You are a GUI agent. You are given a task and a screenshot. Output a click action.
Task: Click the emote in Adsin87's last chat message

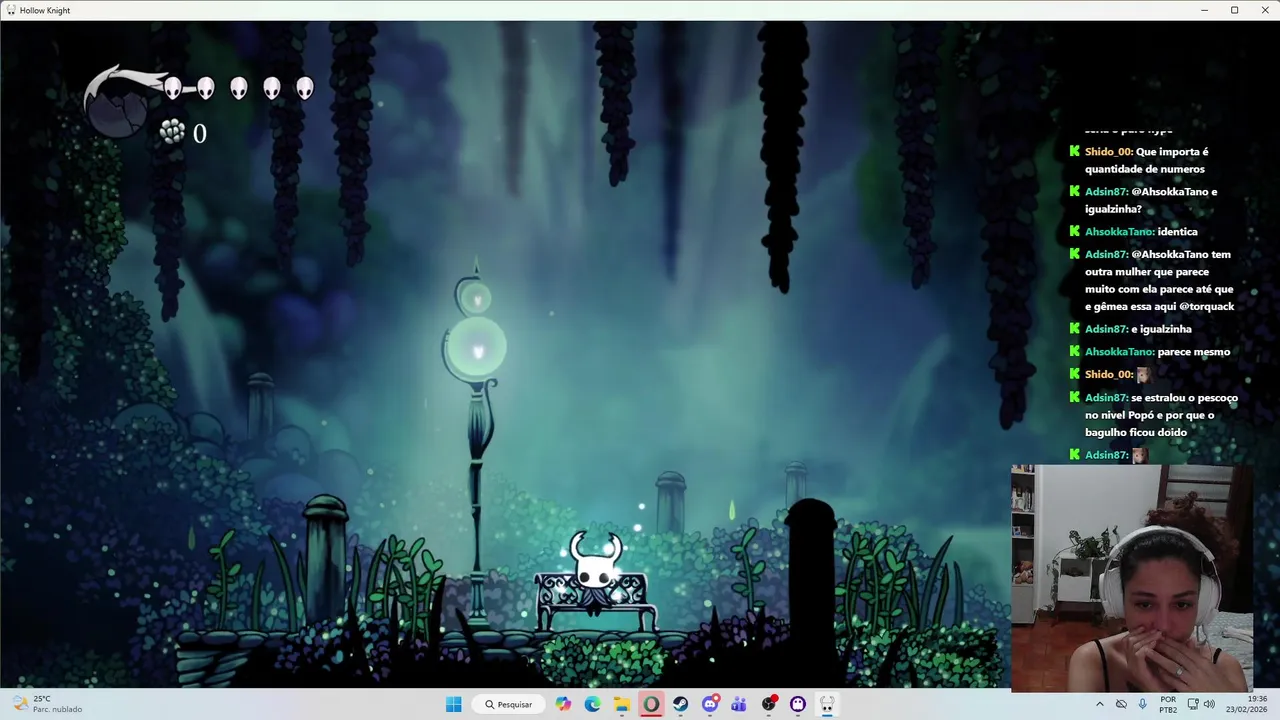pyautogui.click(x=1139, y=455)
